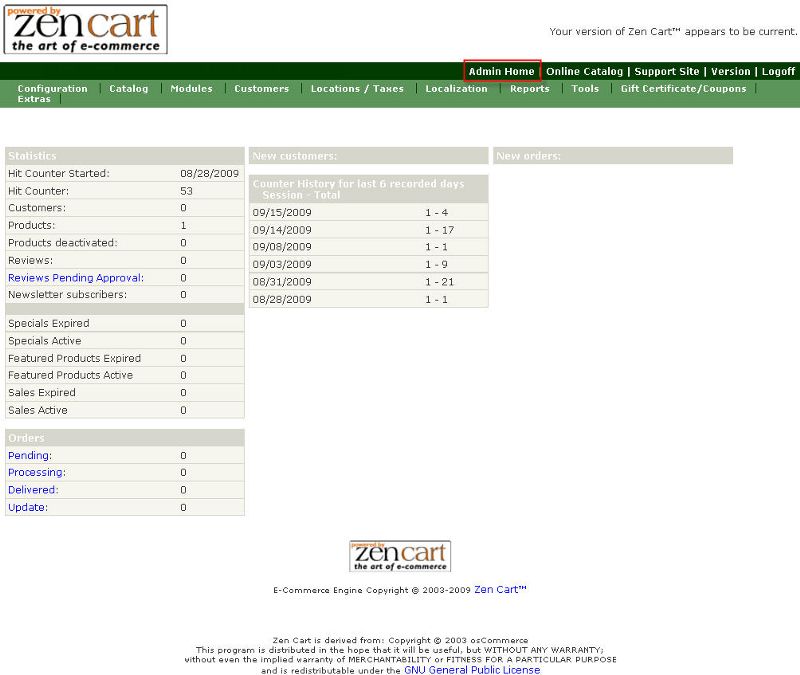Expand the Locations / Taxes menu
Image resolution: width=800 pixels, height=675 pixels.
357,89
